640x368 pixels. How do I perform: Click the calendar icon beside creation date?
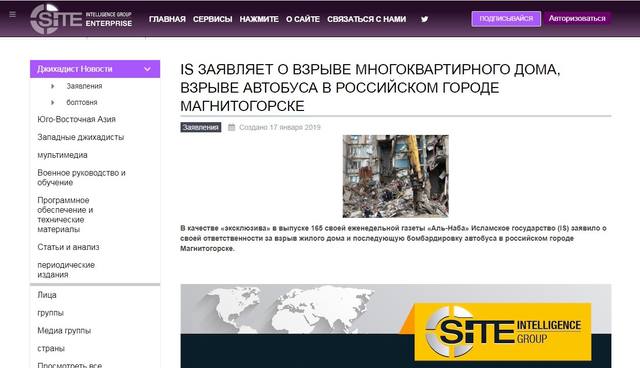(x=231, y=127)
